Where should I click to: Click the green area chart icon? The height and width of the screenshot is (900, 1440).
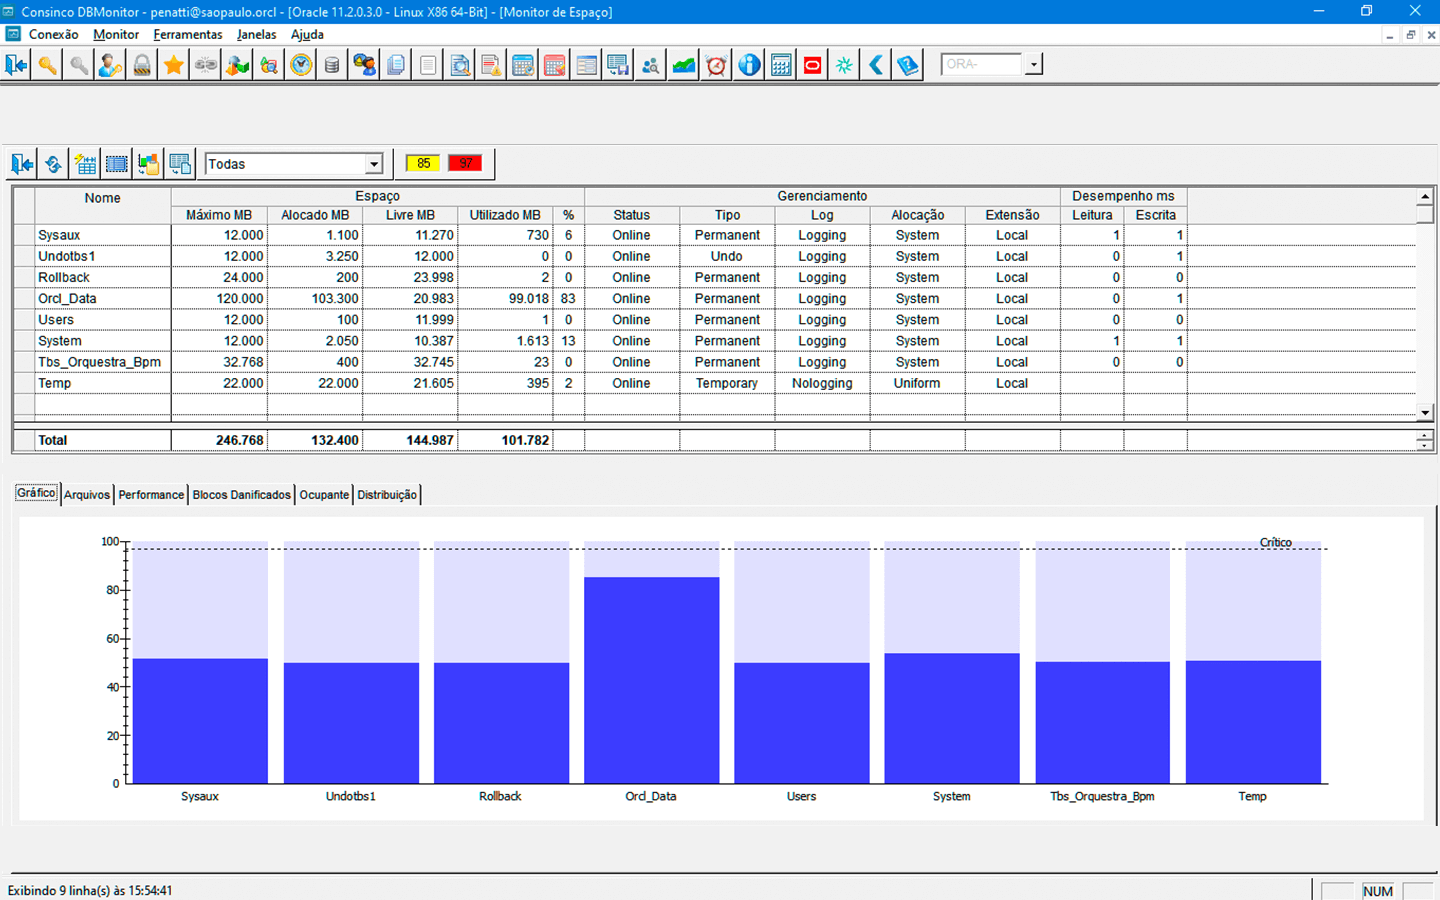click(x=684, y=65)
